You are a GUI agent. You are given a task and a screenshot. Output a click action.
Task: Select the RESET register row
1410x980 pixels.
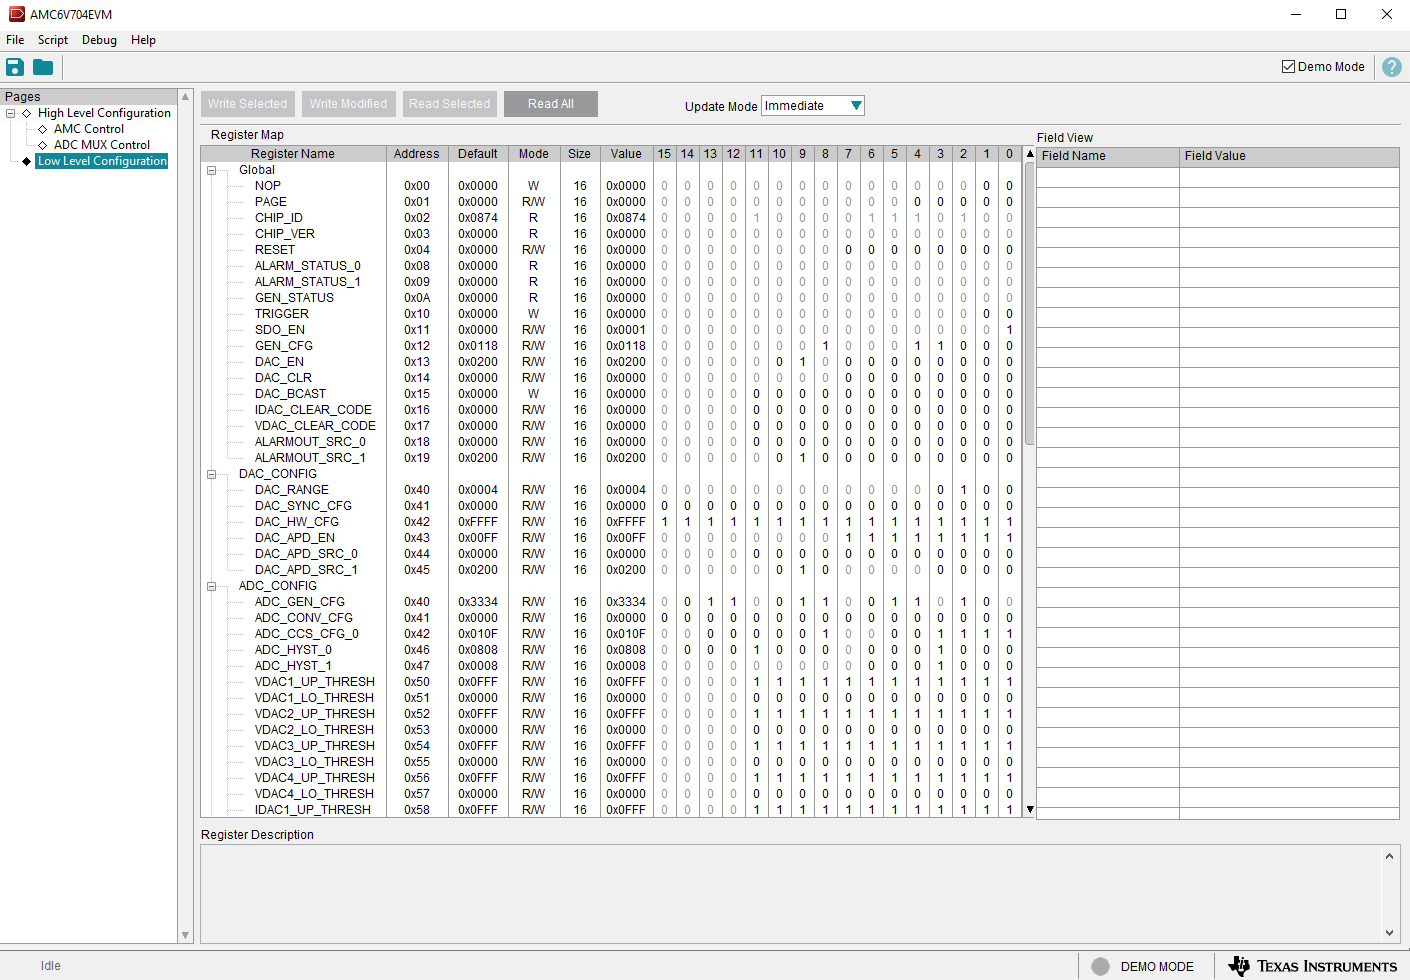point(611,250)
